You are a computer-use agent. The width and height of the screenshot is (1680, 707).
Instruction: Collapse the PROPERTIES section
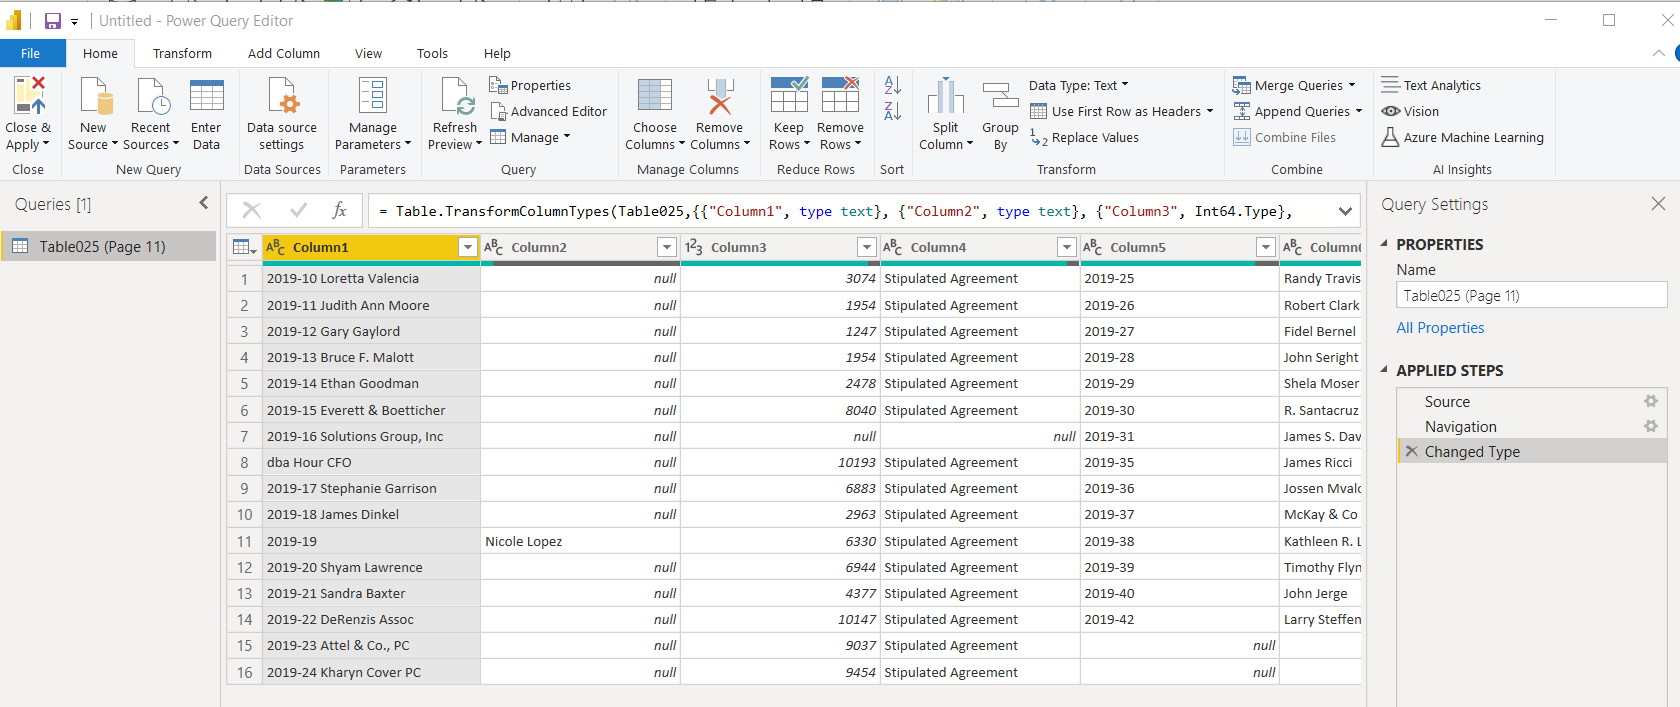(x=1385, y=244)
